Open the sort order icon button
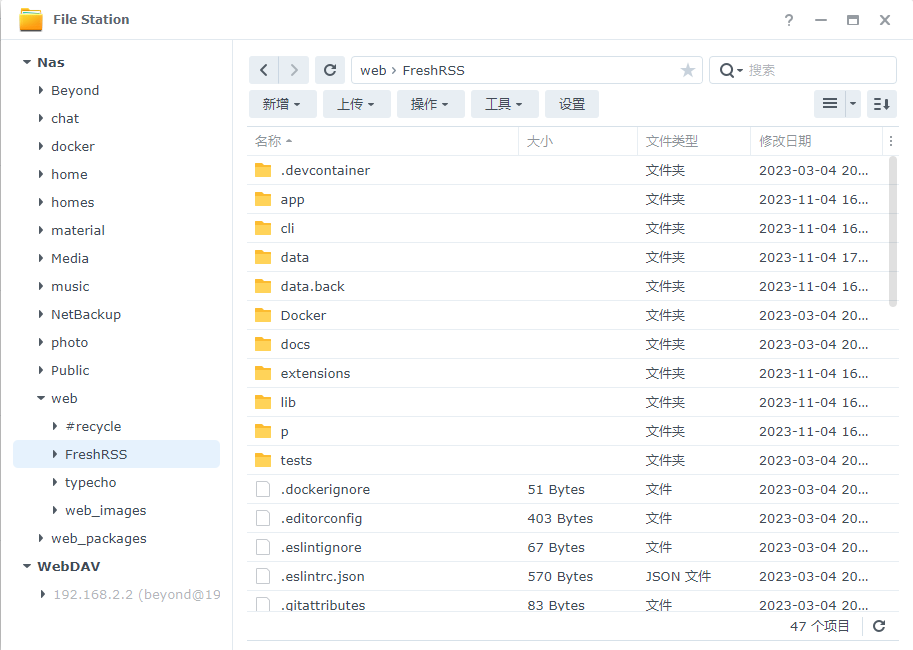913x650 pixels. pyautogui.click(x=882, y=104)
